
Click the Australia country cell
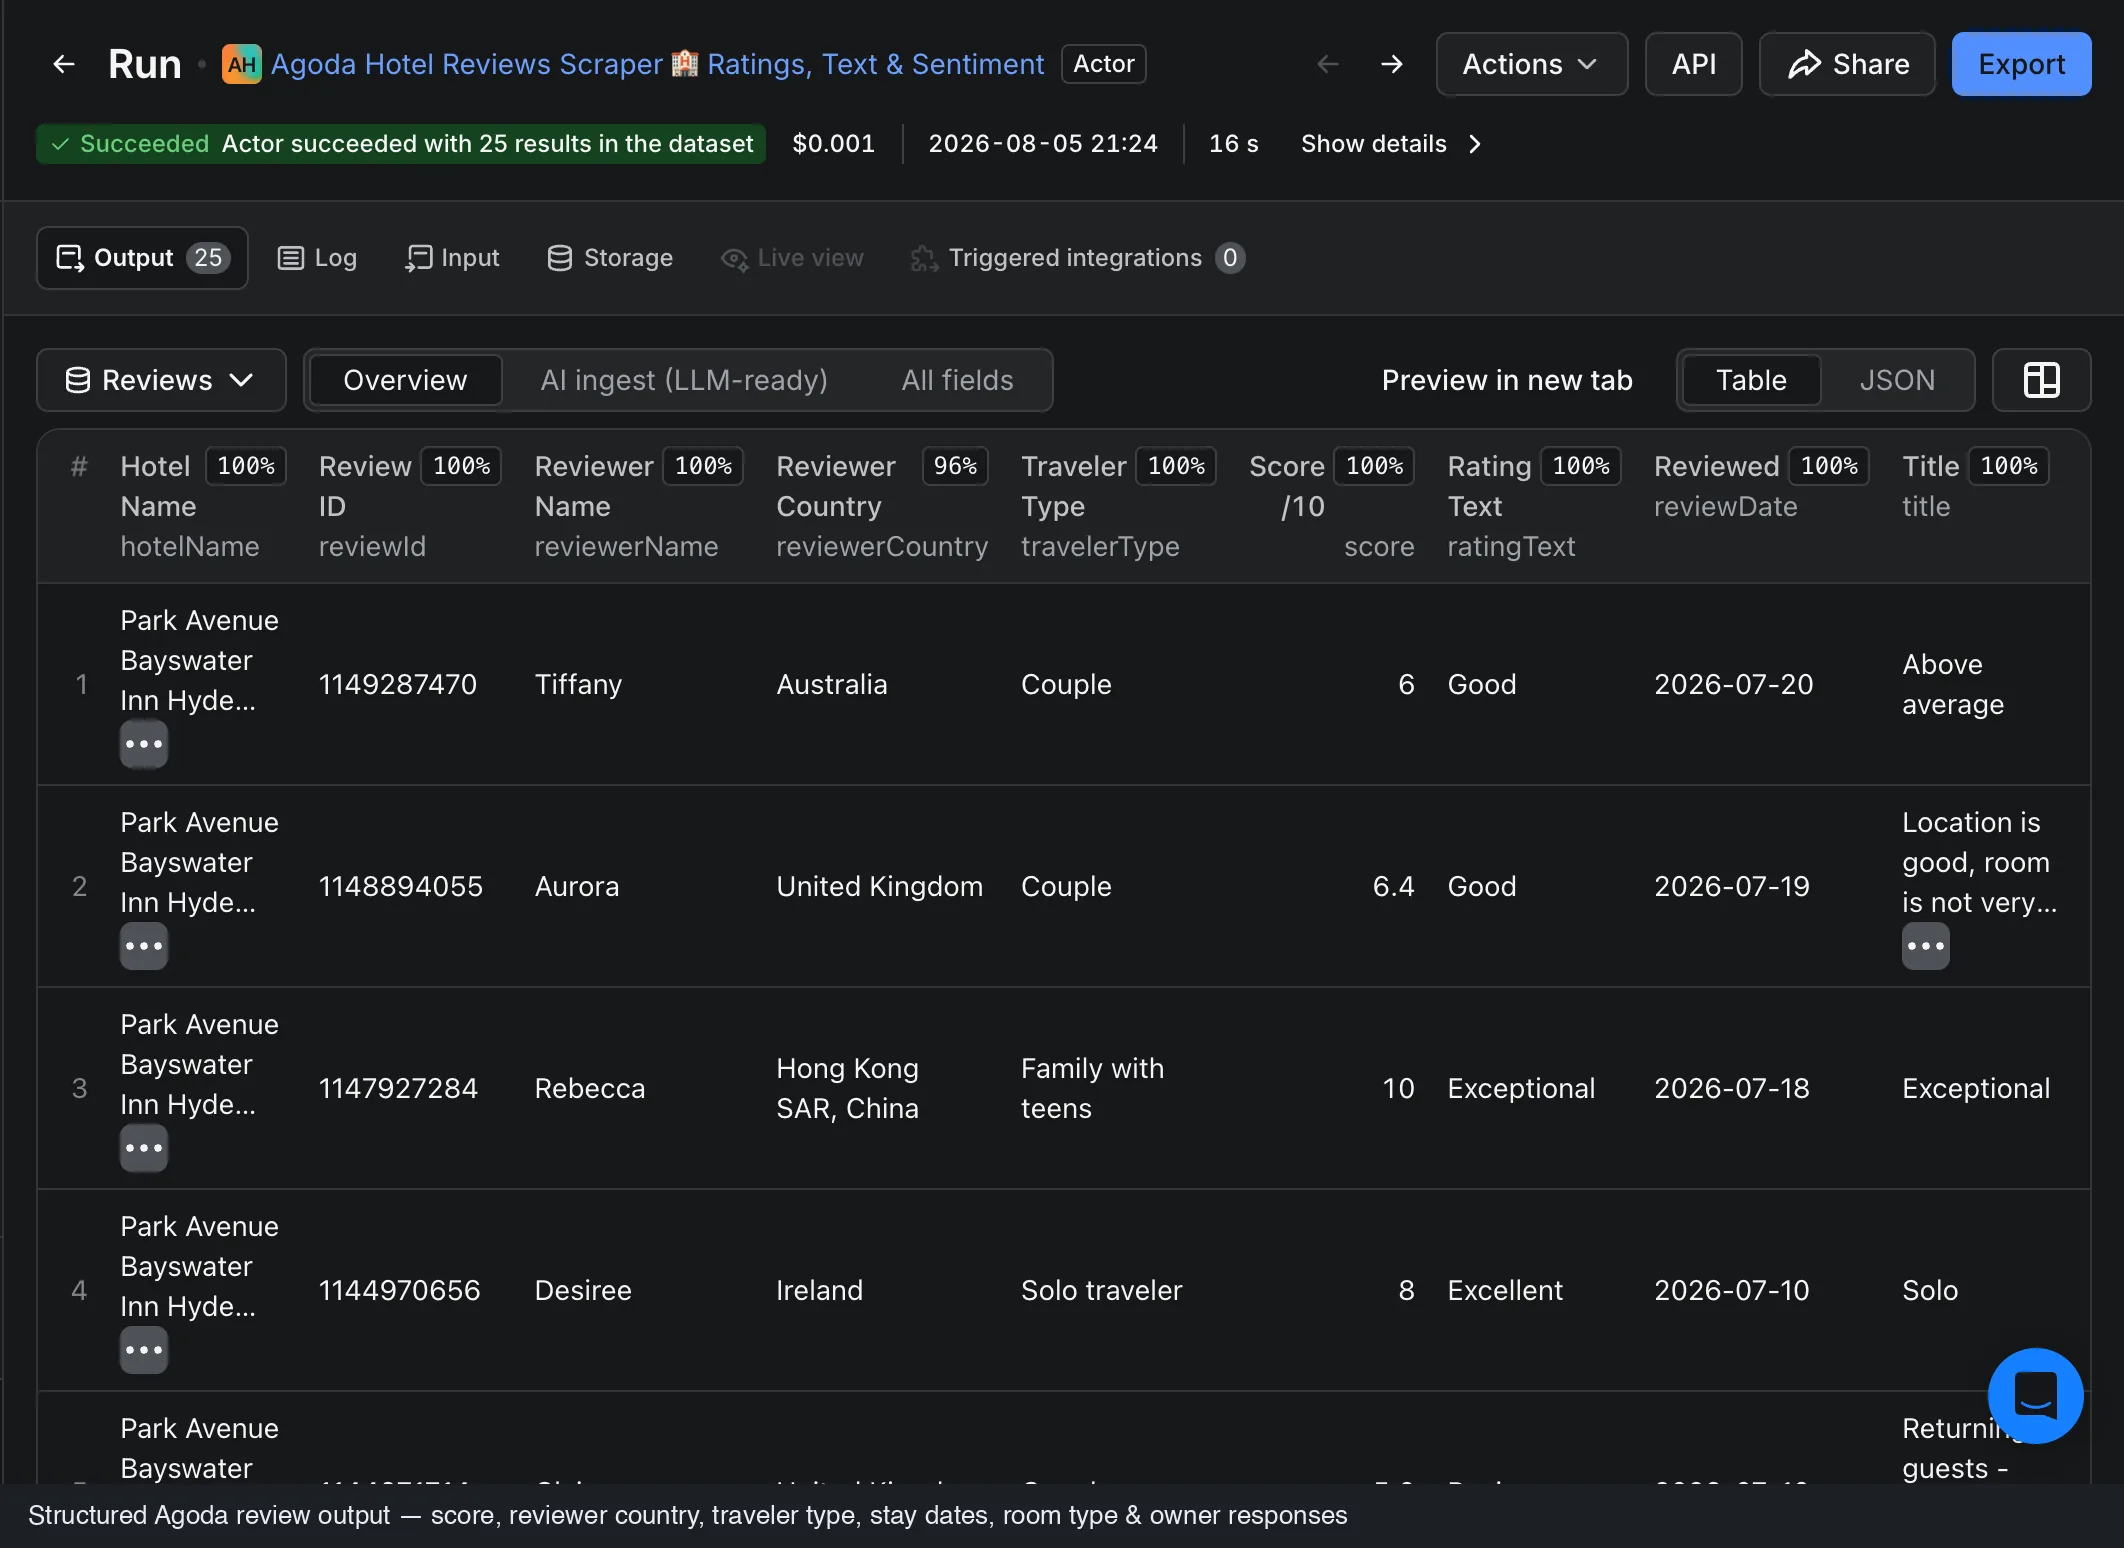pyautogui.click(x=832, y=684)
